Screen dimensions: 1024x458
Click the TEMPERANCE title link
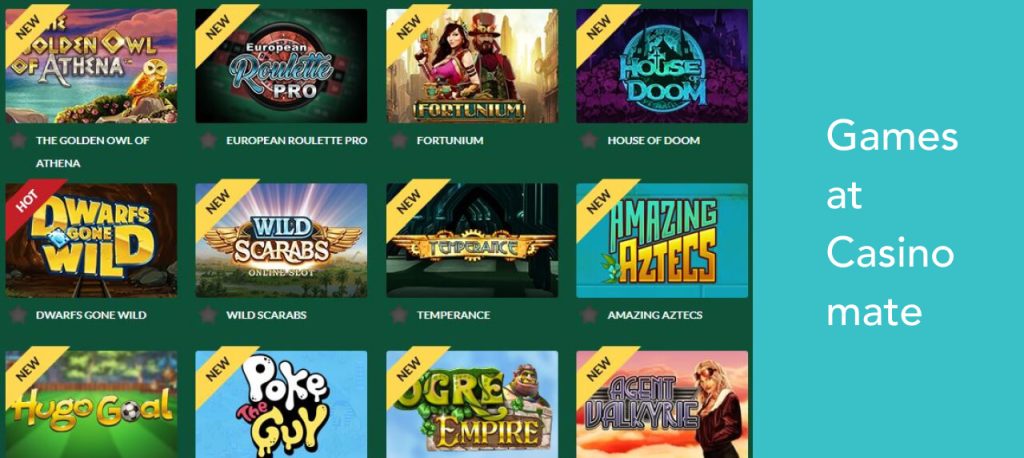point(453,315)
